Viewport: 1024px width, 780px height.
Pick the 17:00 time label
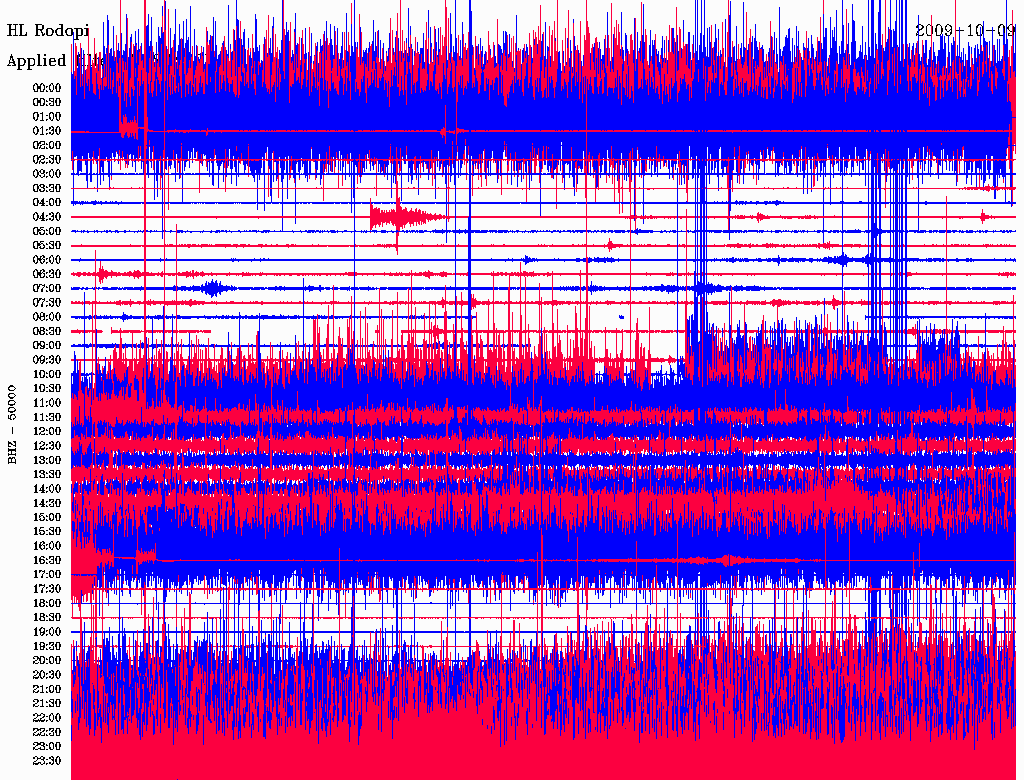point(47,575)
